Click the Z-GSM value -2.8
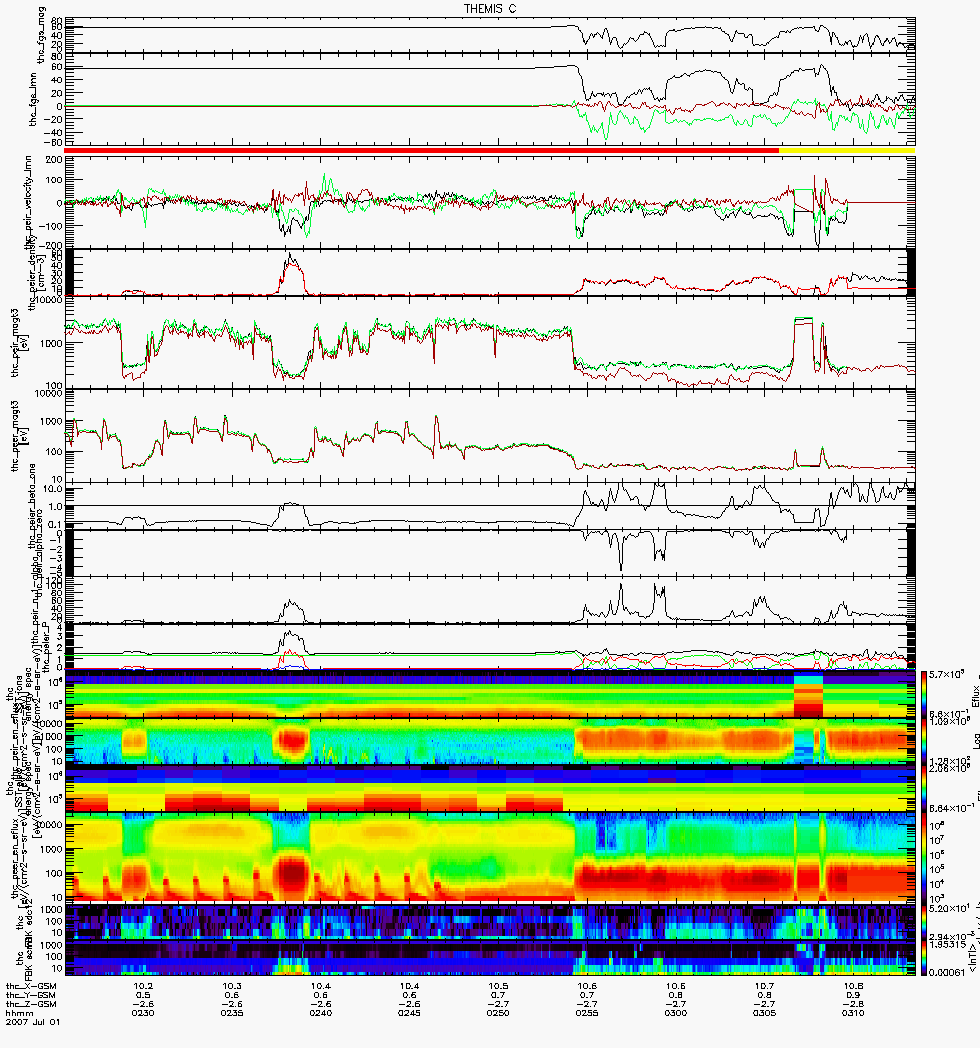Image resolution: width=980 pixels, height=1048 pixels. (x=853, y=1004)
